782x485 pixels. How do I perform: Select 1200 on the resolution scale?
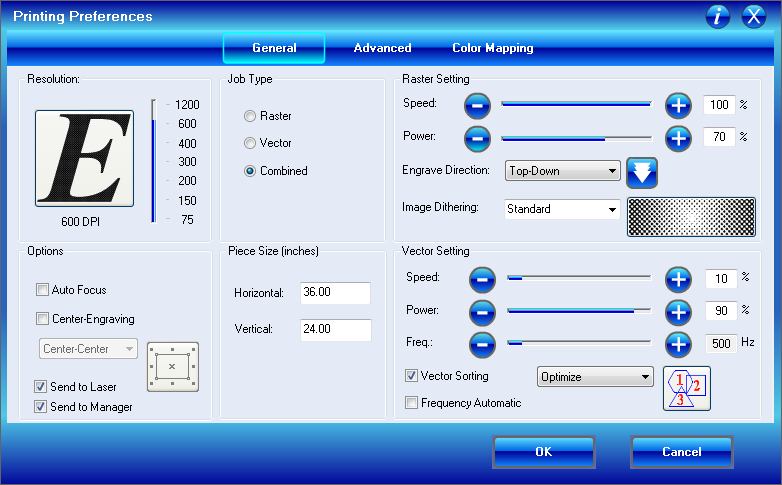187,105
